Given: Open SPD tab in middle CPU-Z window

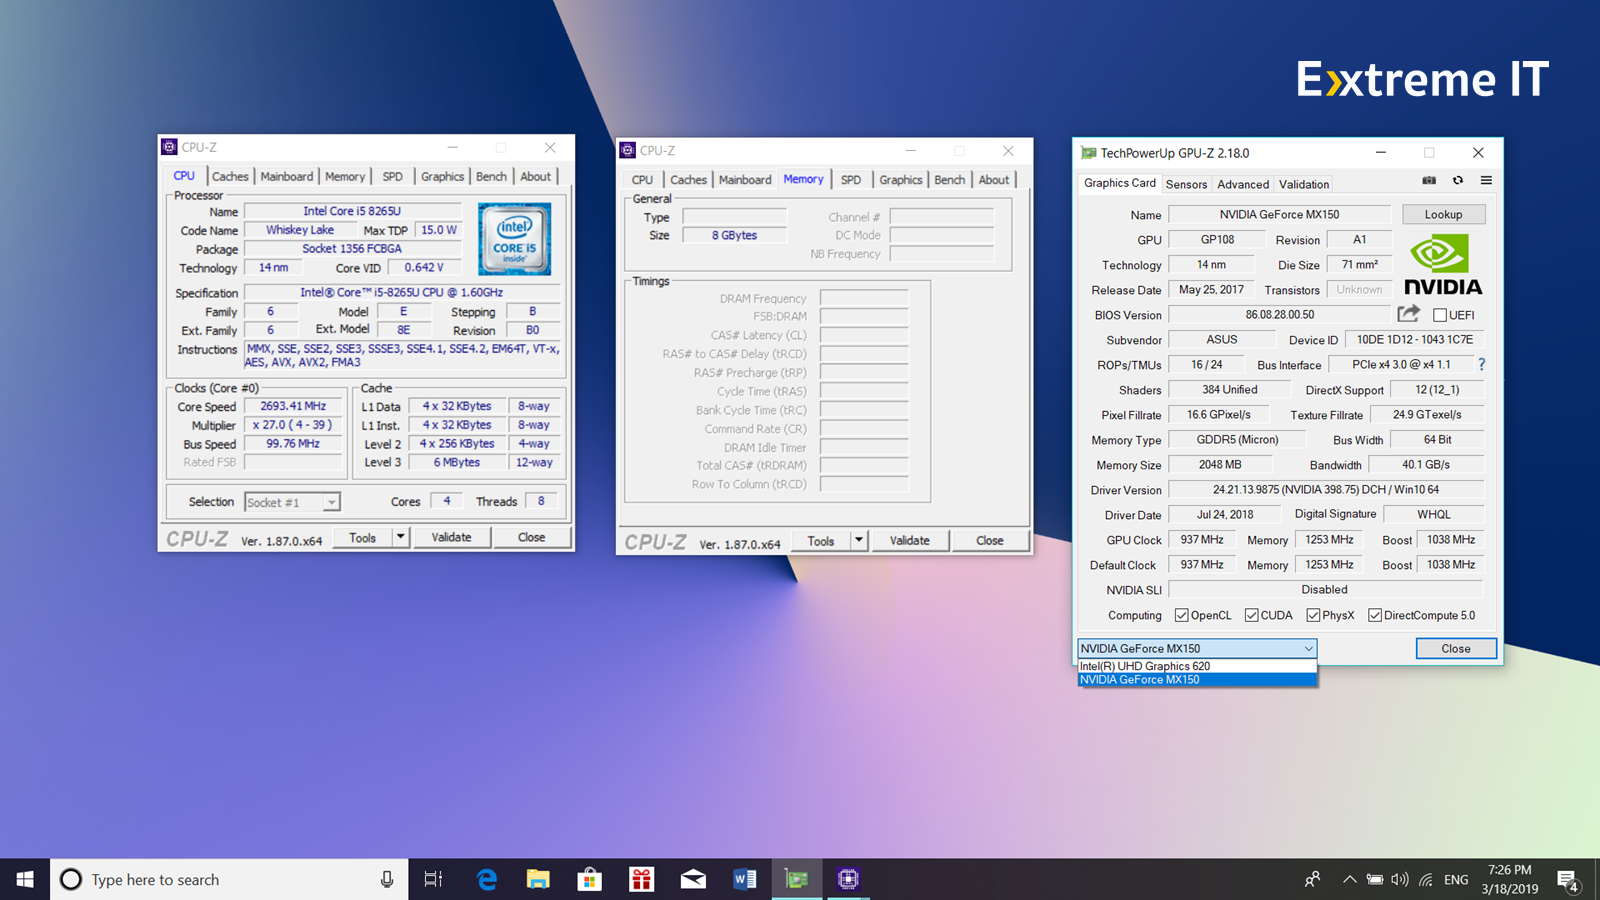Looking at the screenshot, I should pos(851,180).
